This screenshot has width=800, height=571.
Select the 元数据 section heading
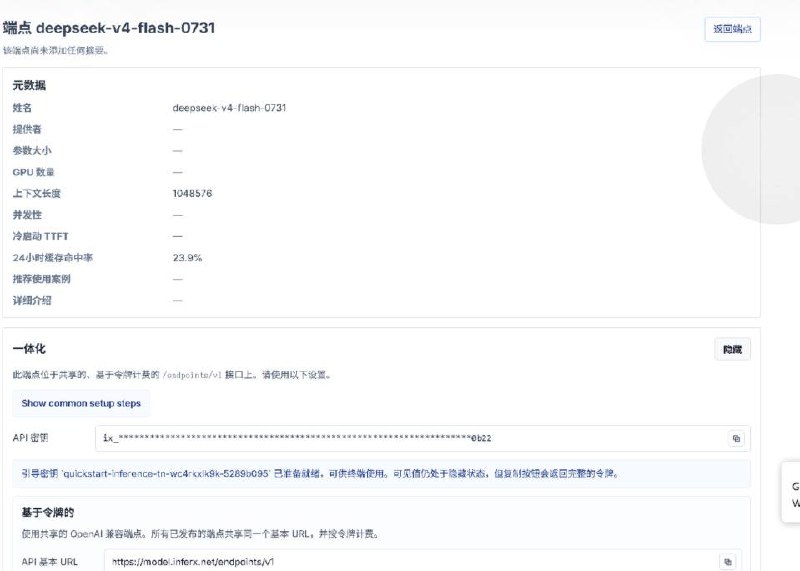click(29, 85)
